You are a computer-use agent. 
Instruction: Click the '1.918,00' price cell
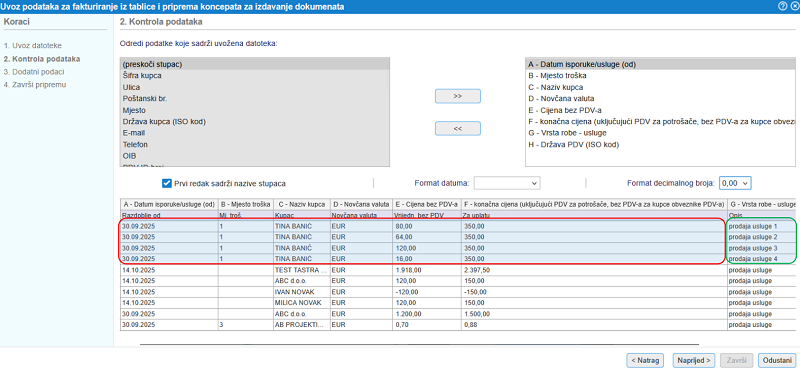(427, 269)
